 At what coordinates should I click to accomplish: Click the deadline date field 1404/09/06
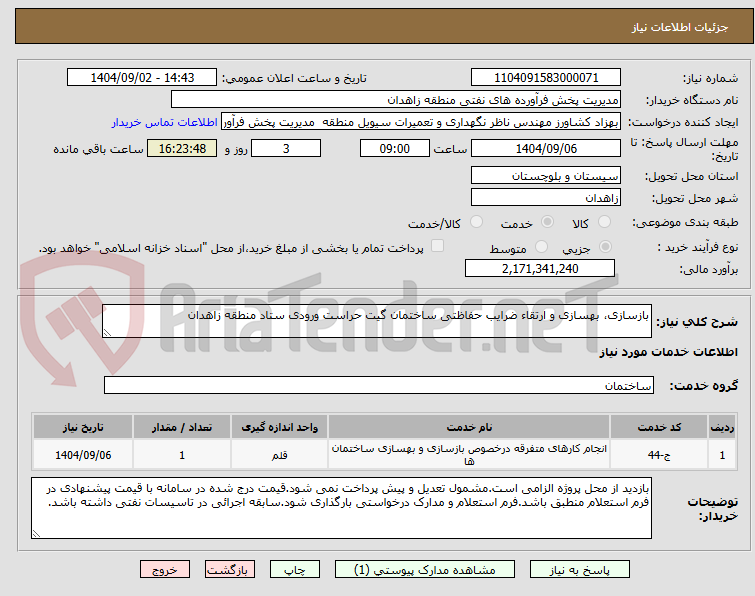[546, 148]
